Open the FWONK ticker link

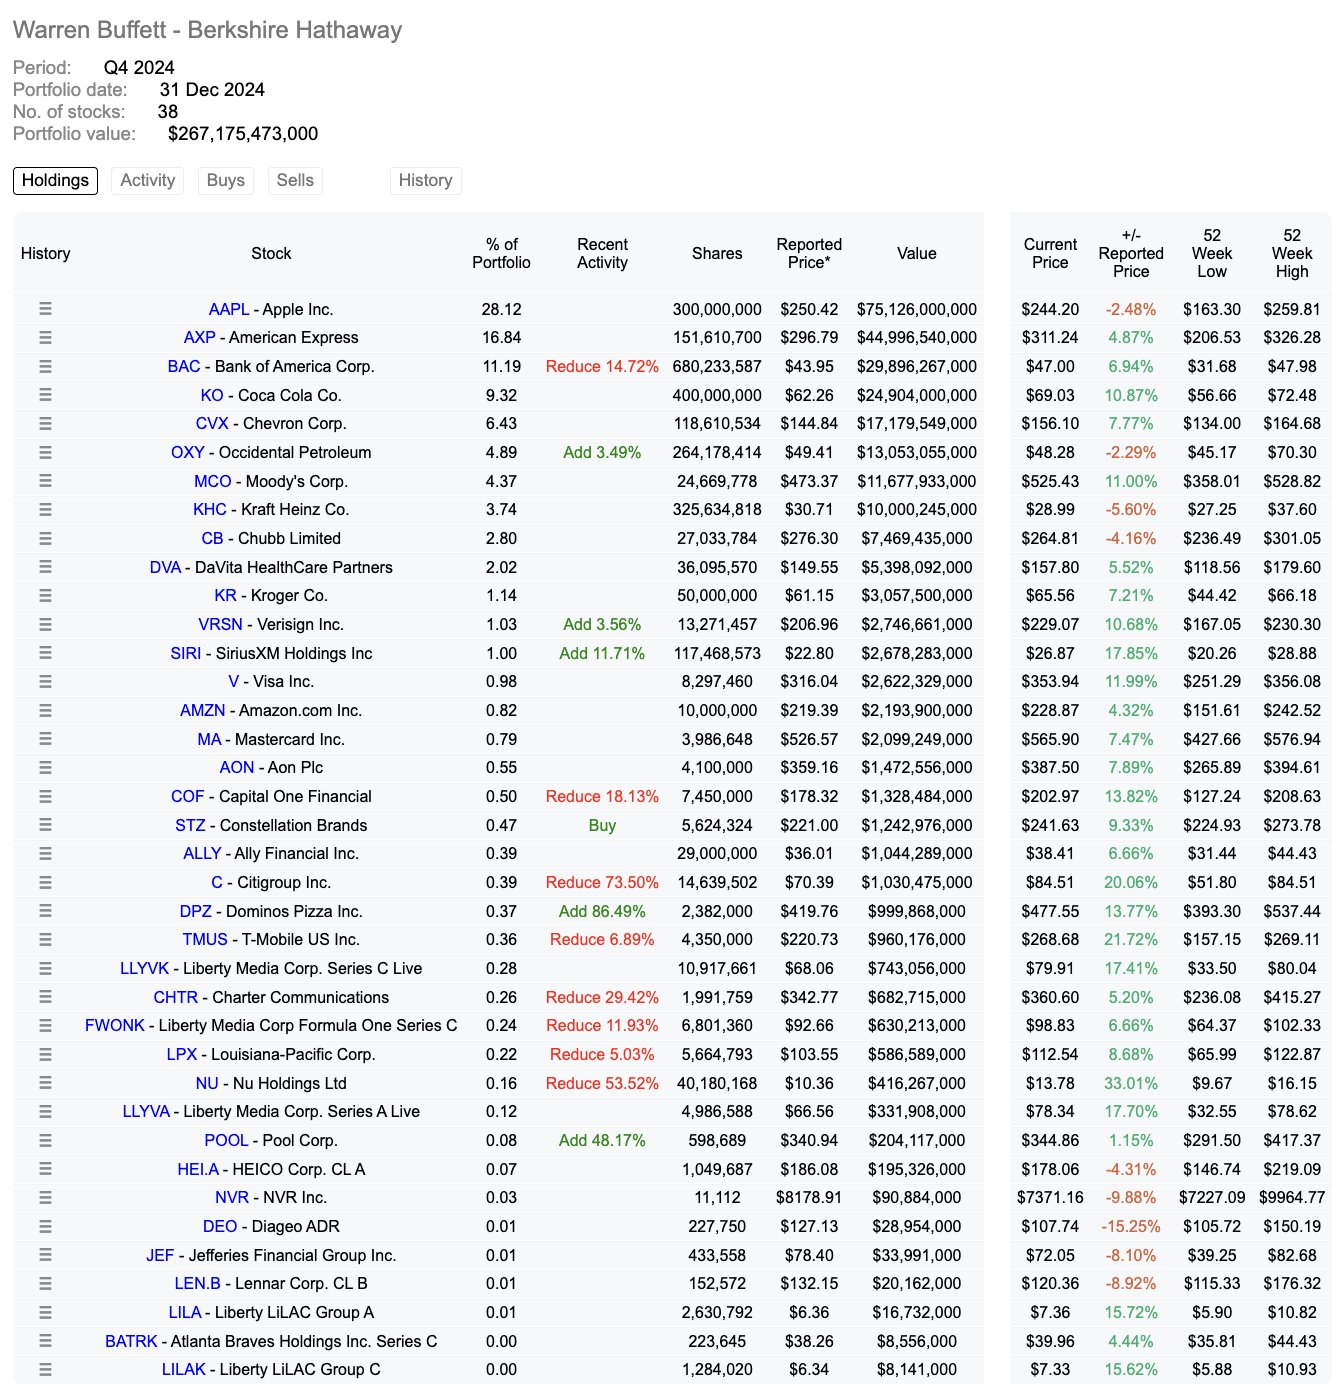115,1026
